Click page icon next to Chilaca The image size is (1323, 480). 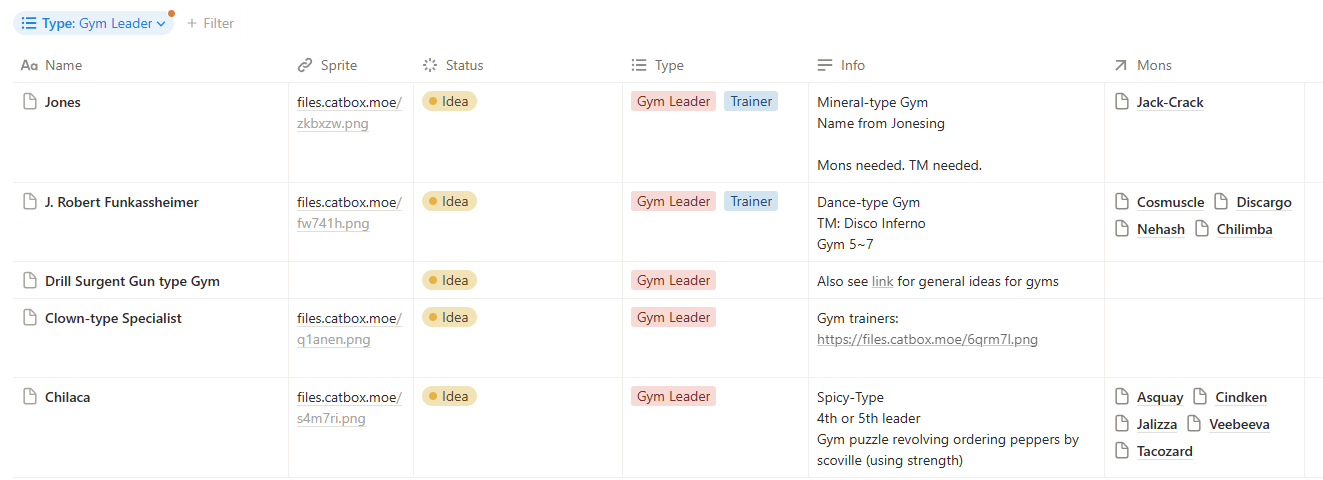coord(30,397)
